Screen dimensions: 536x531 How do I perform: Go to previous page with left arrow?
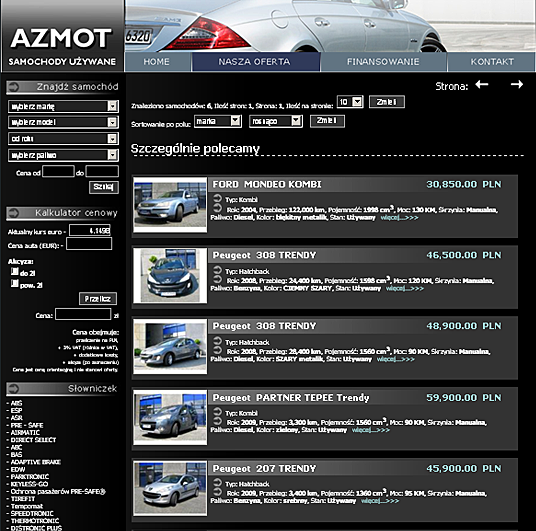click(482, 84)
